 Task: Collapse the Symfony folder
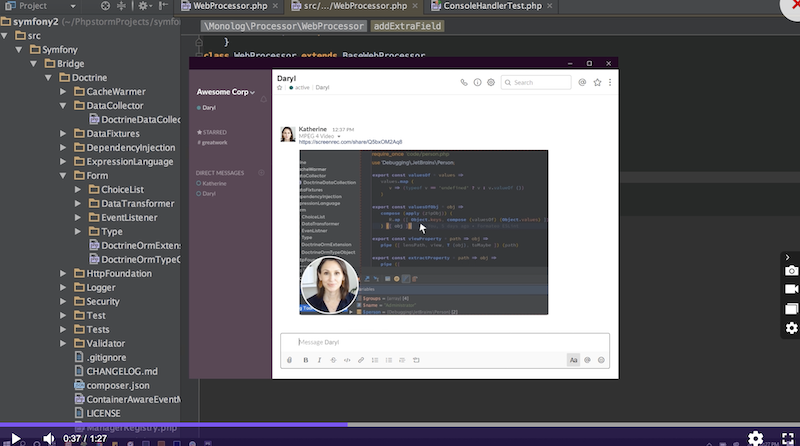click(x=19, y=49)
